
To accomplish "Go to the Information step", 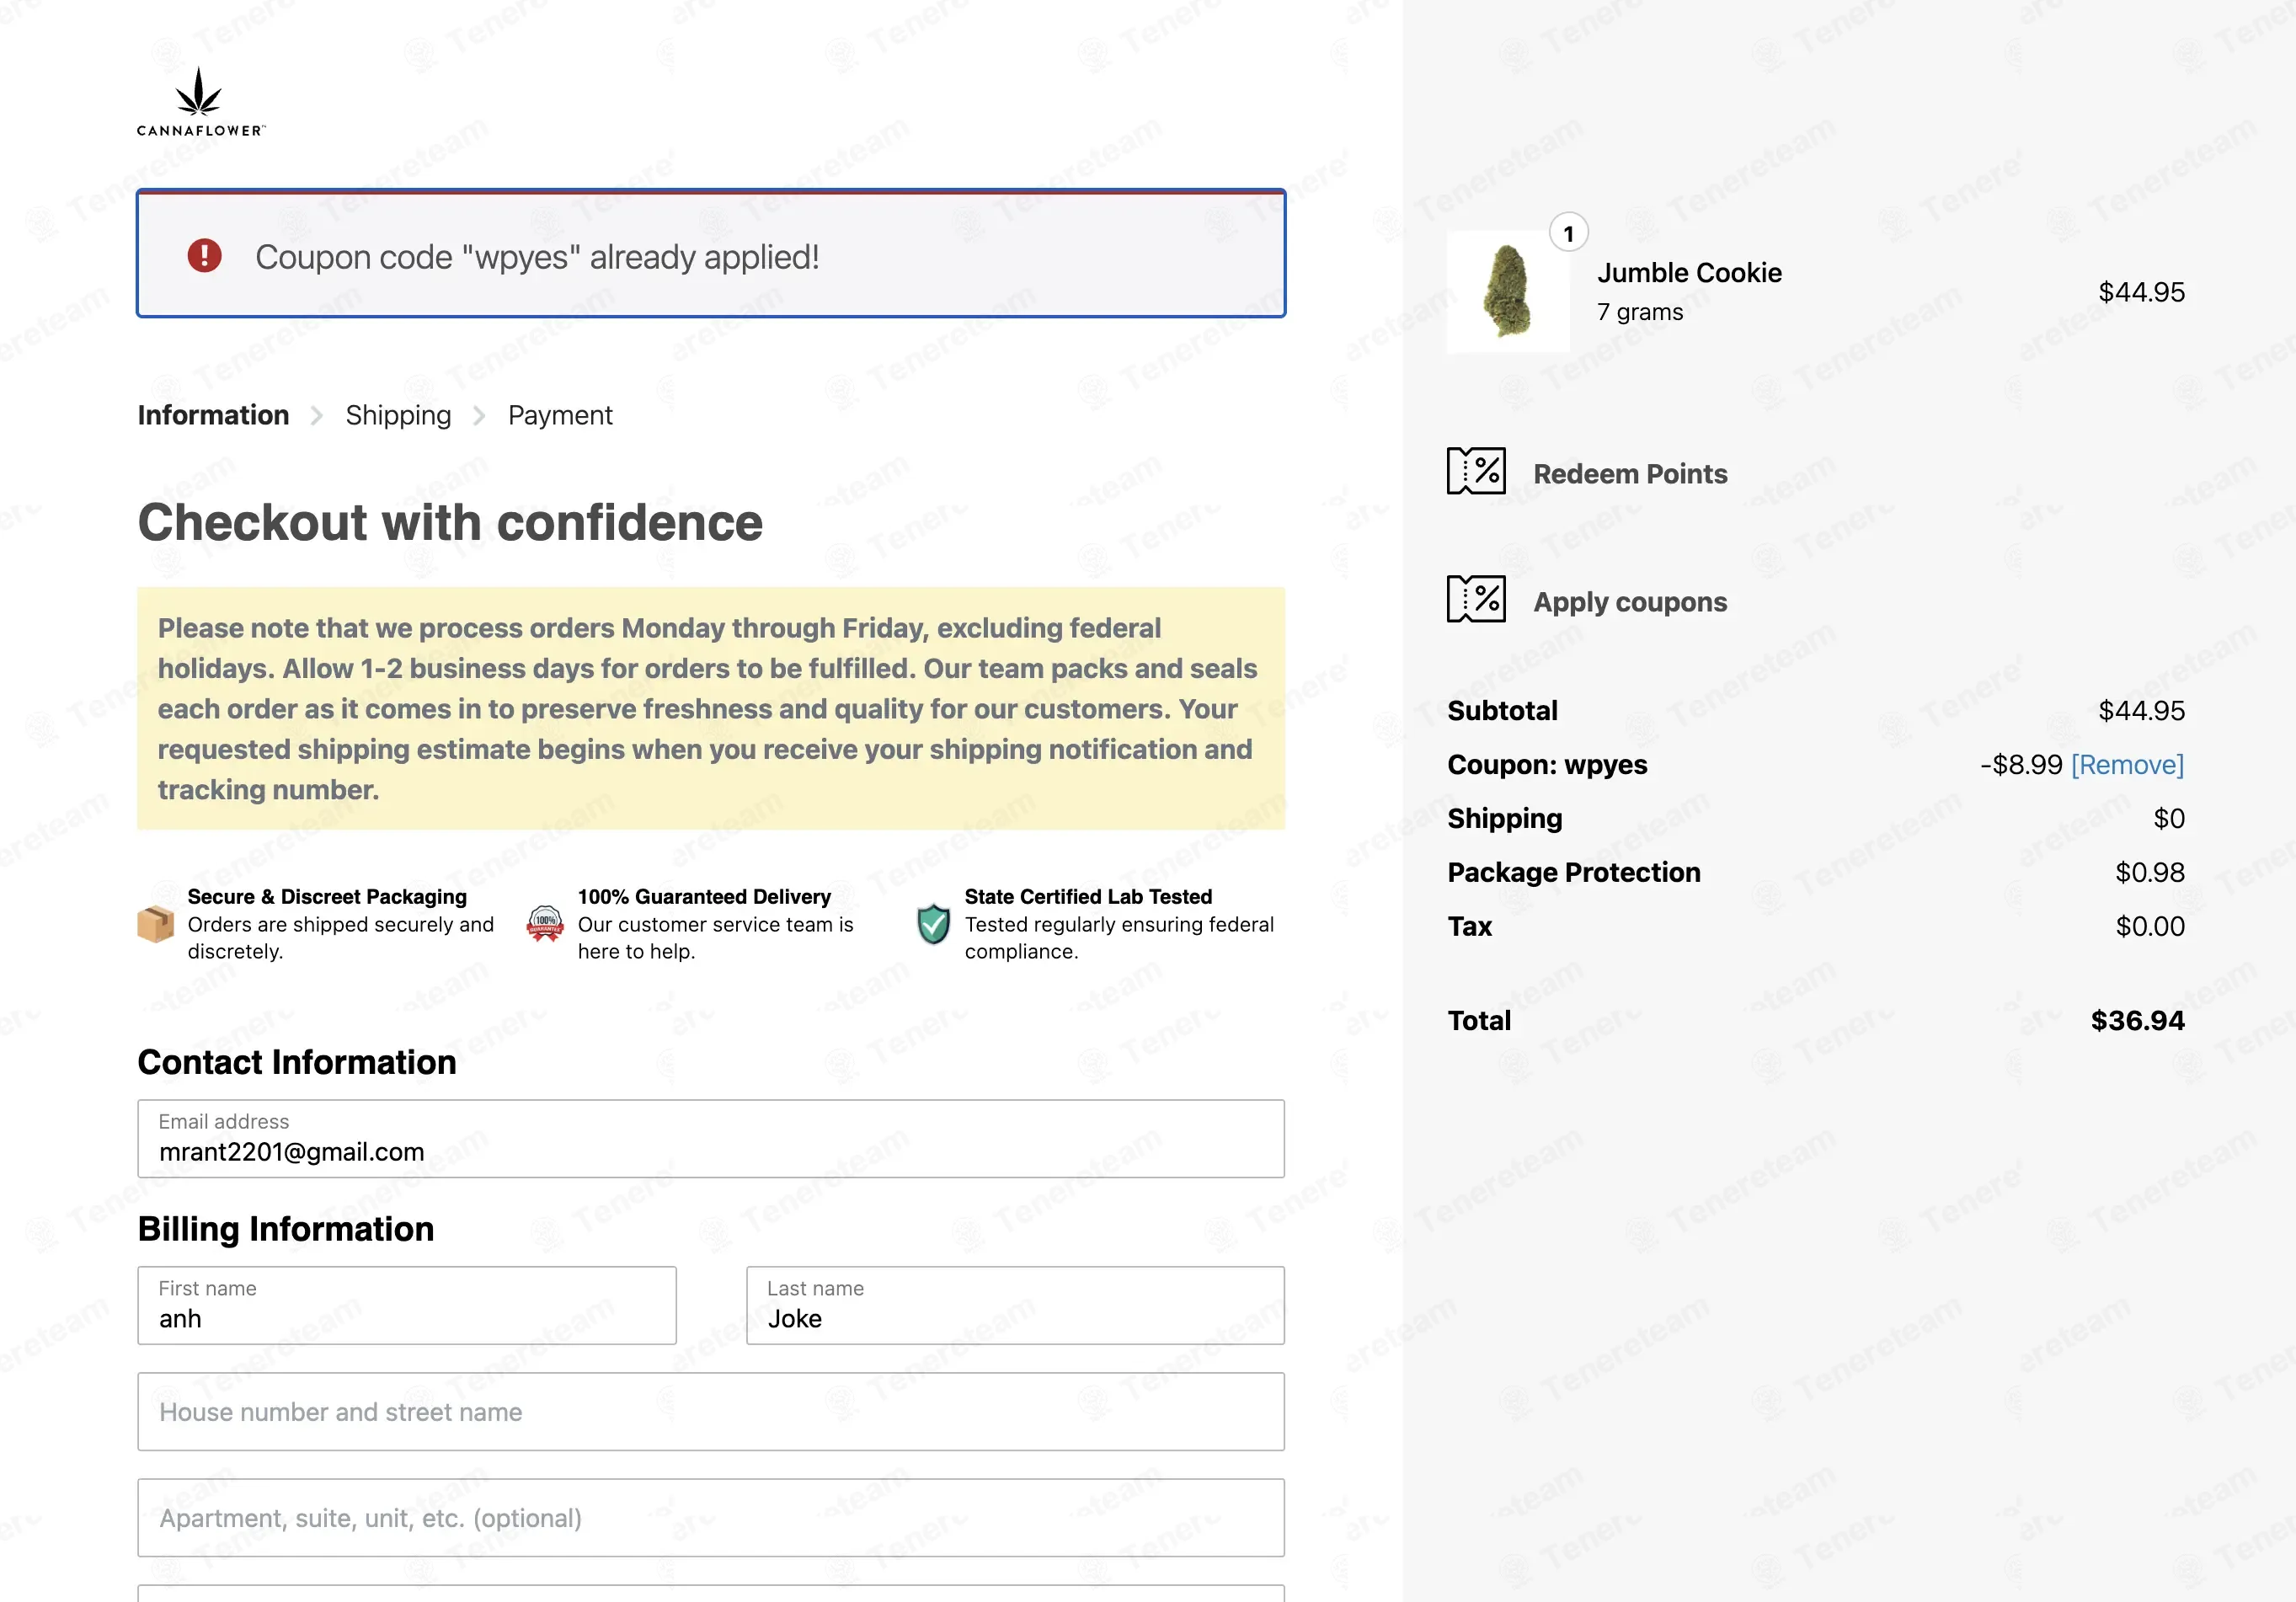I will tap(213, 415).
